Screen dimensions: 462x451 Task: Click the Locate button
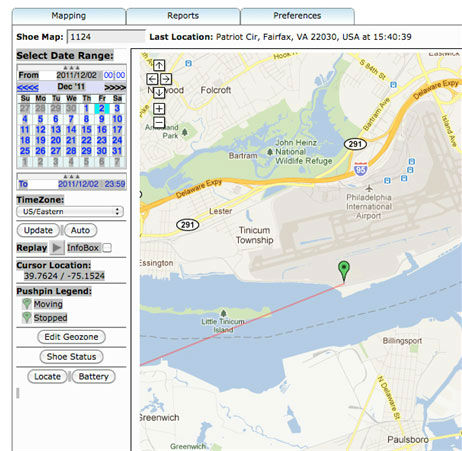(47, 376)
